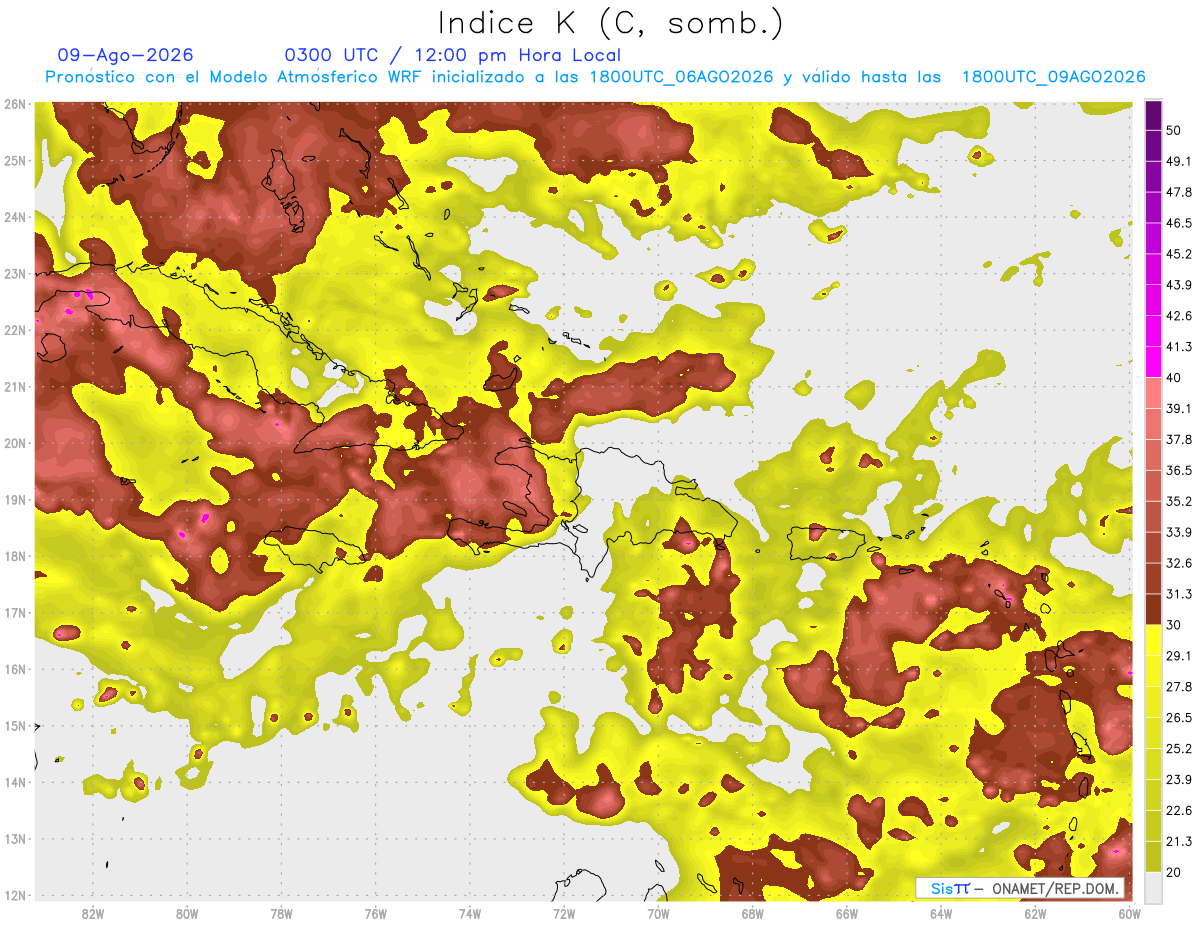Click the '50' colorbar value
This screenshot has width=1200, height=927.
coord(1176,131)
